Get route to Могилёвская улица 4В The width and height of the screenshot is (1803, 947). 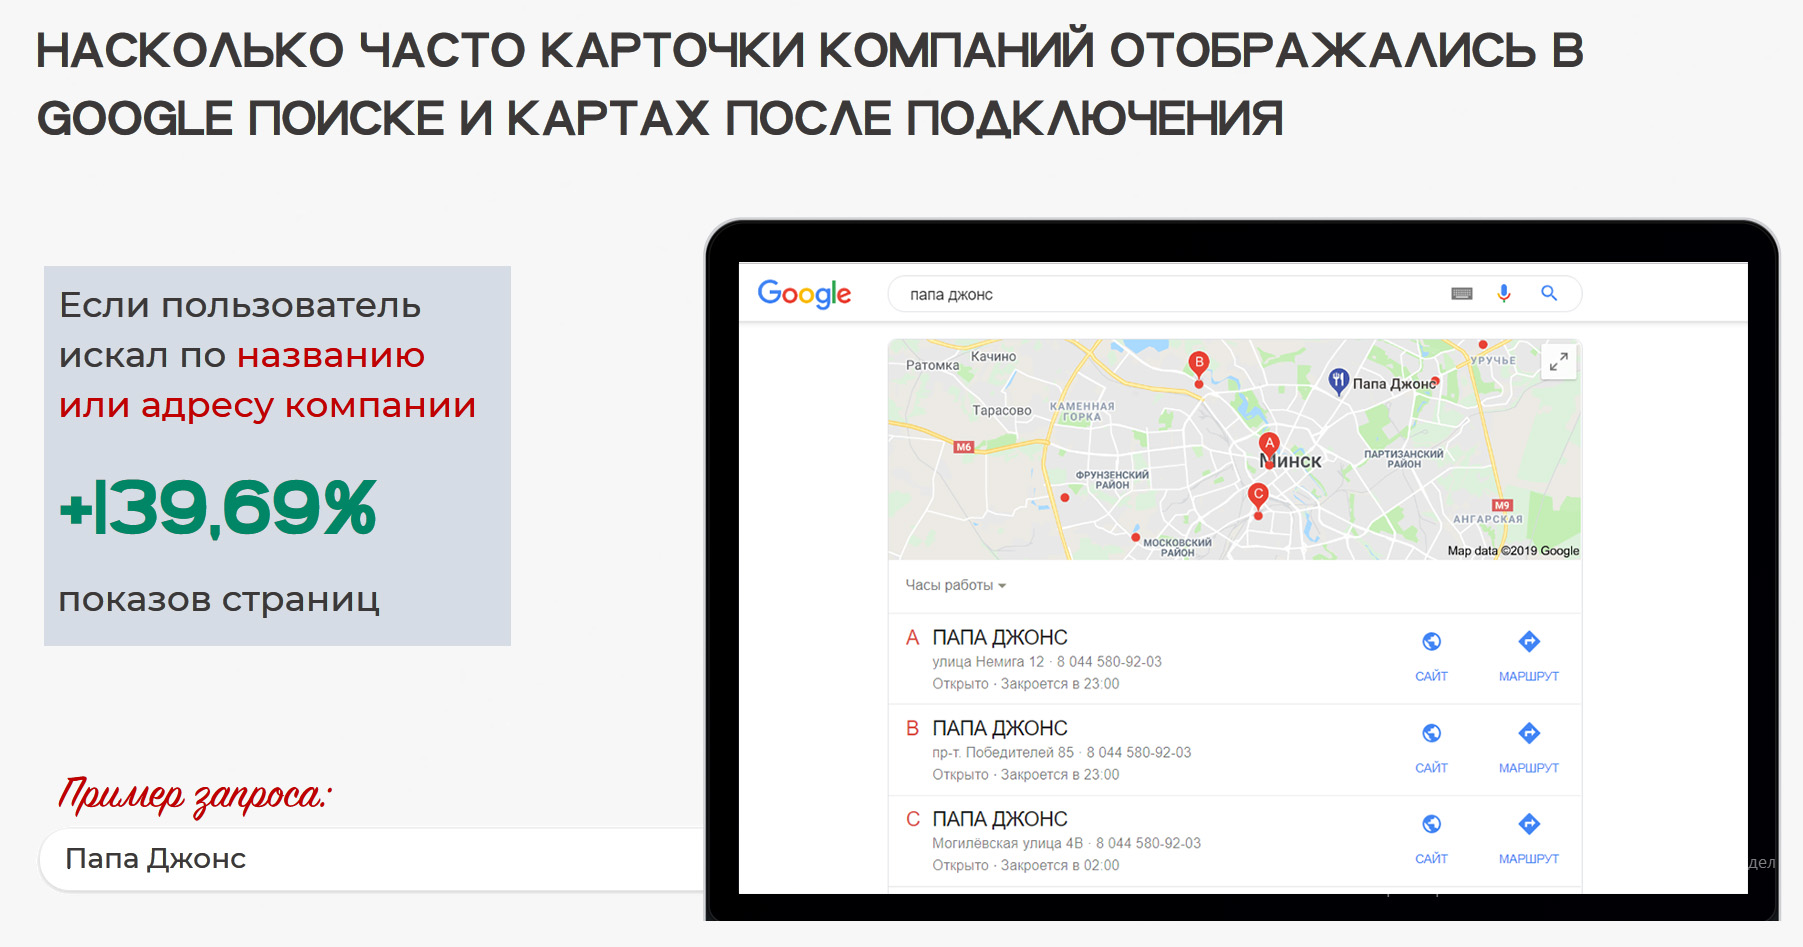[1528, 839]
